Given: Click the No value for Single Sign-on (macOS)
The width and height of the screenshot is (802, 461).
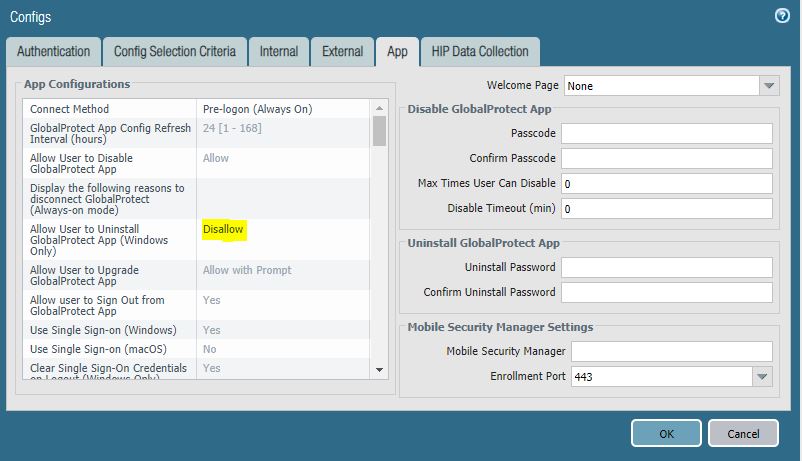Looking at the screenshot, I should click(209, 349).
